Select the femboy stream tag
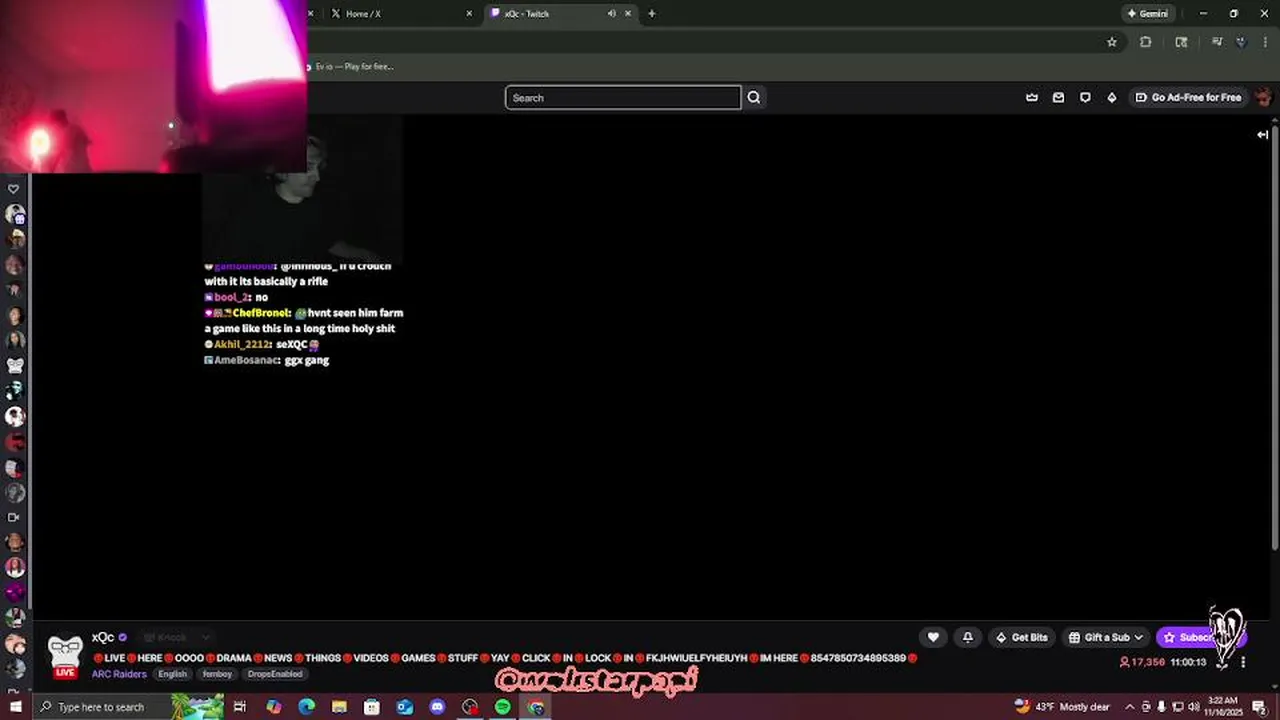 click(217, 674)
